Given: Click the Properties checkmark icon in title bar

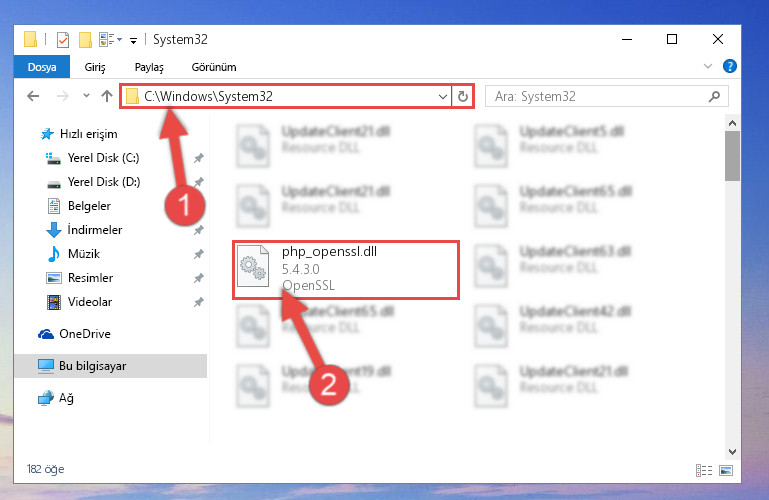Looking at the screenshot, I should point(63,40).
